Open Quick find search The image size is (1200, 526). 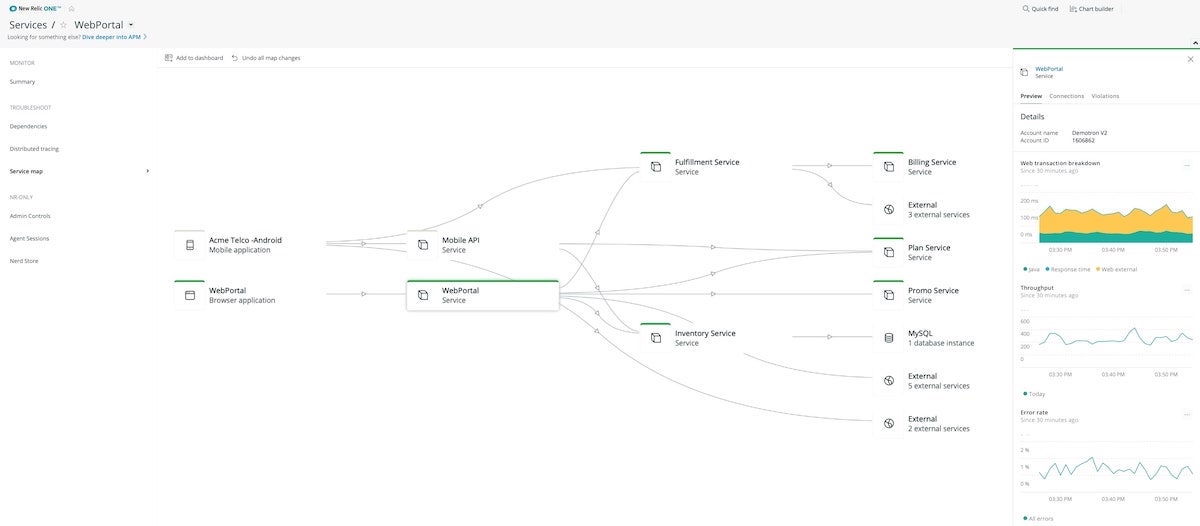(1041, 9)
